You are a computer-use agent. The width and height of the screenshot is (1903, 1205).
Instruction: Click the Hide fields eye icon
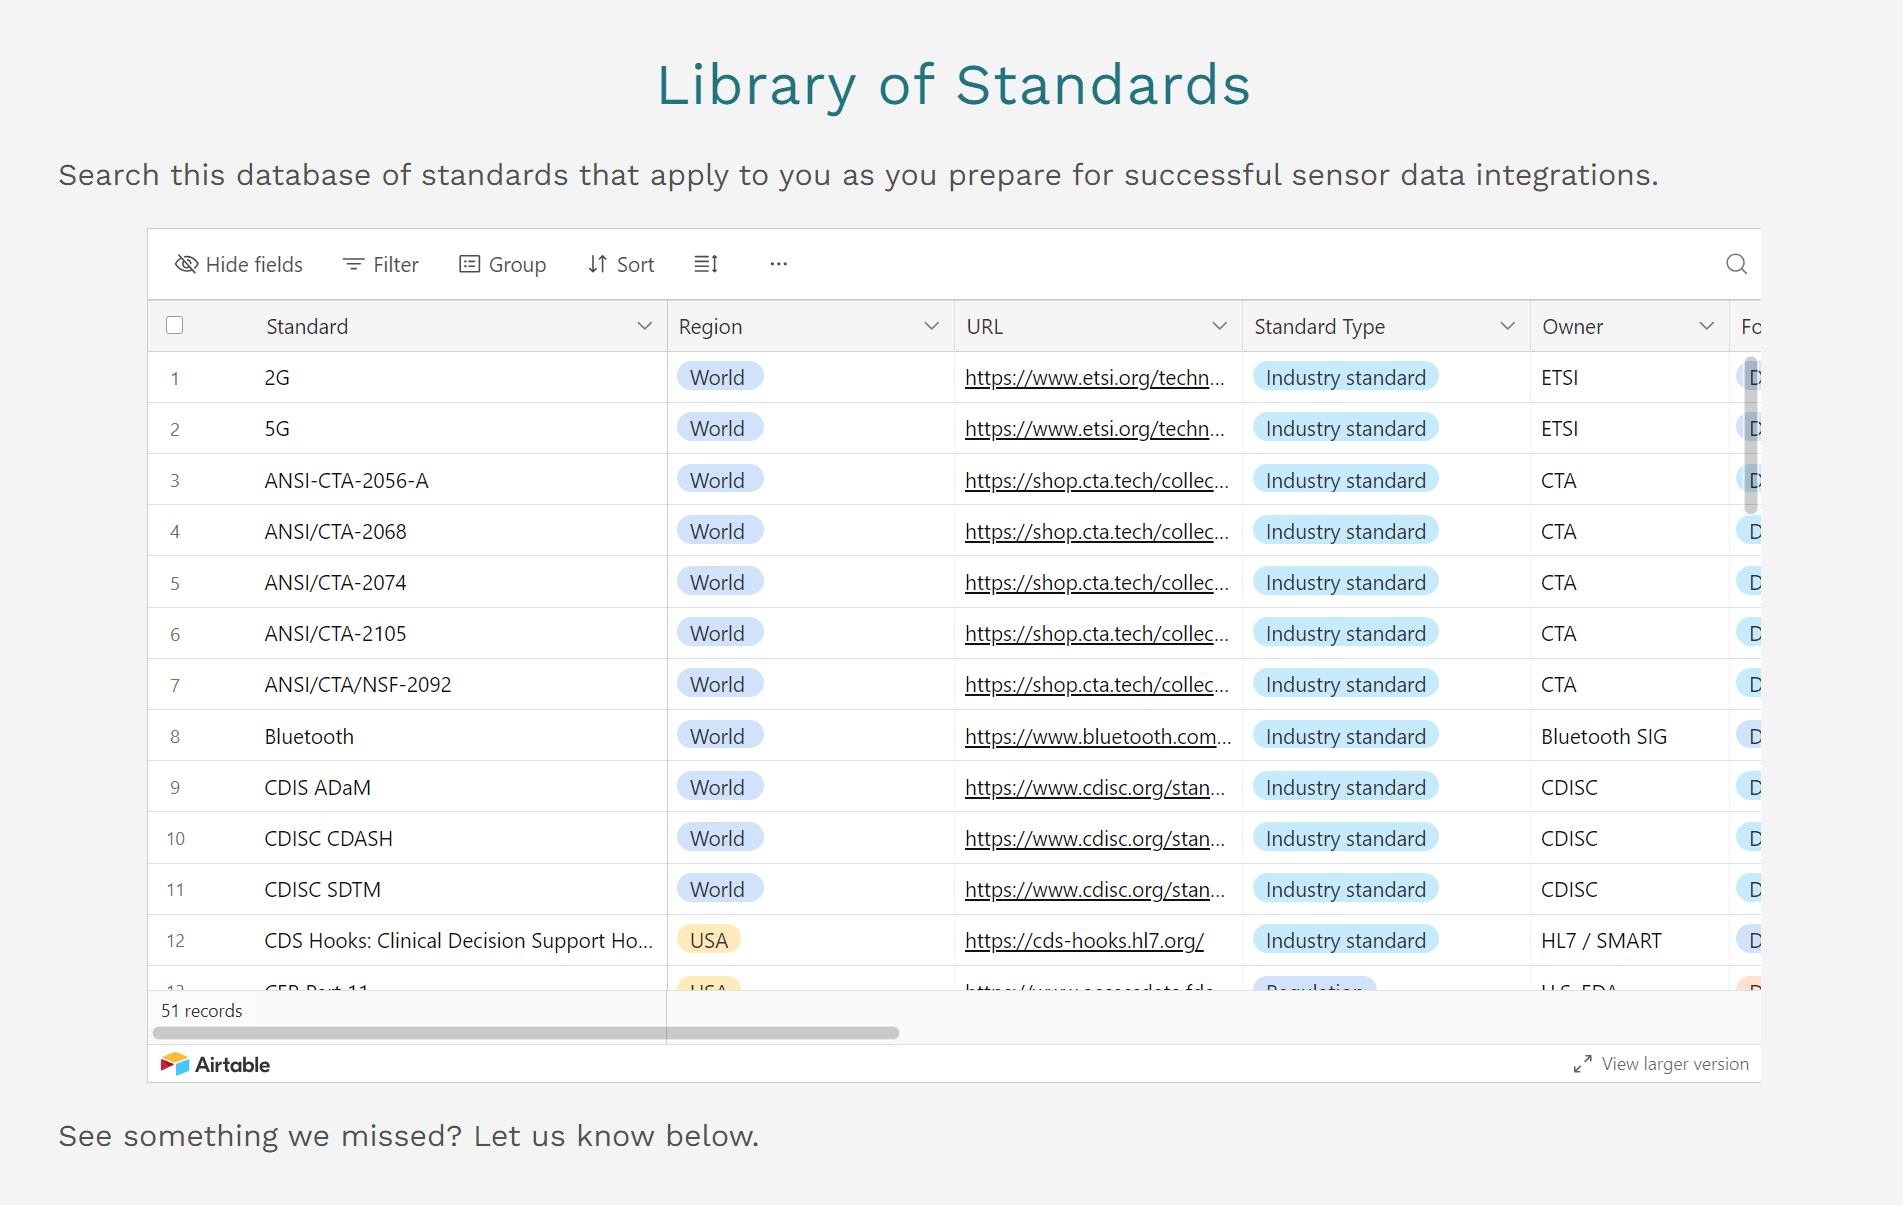coord(186,264)
